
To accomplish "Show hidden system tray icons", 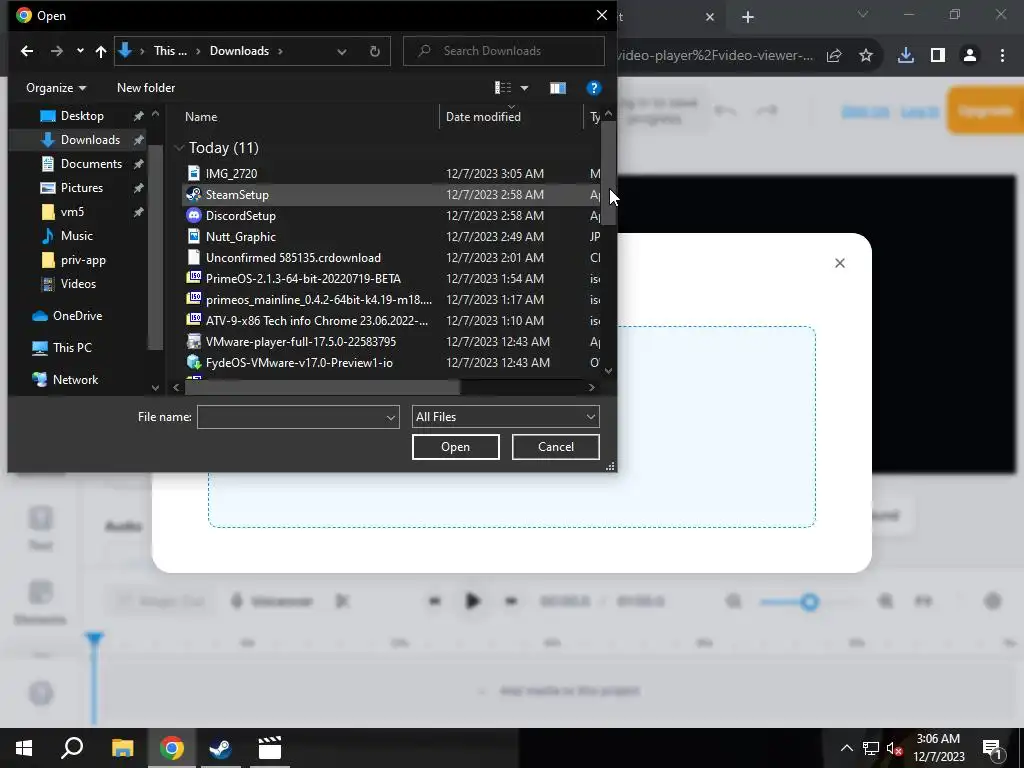I will coord(846,748).
